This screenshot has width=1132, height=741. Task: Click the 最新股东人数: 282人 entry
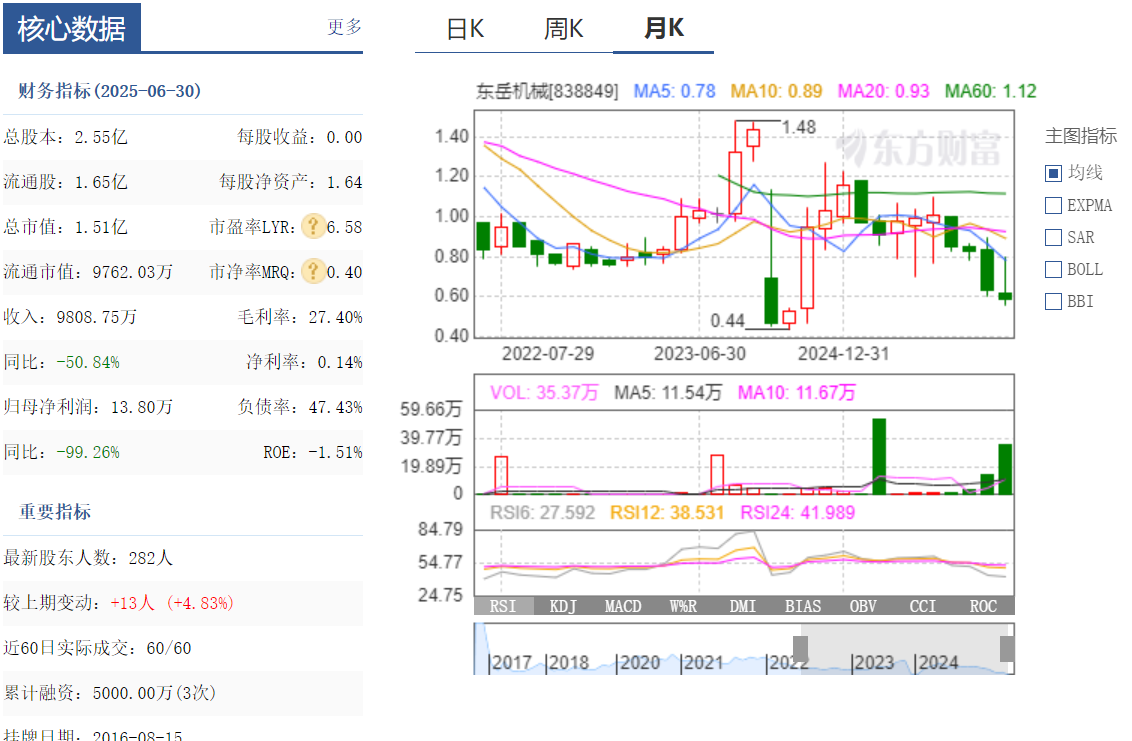click(88, 558)
